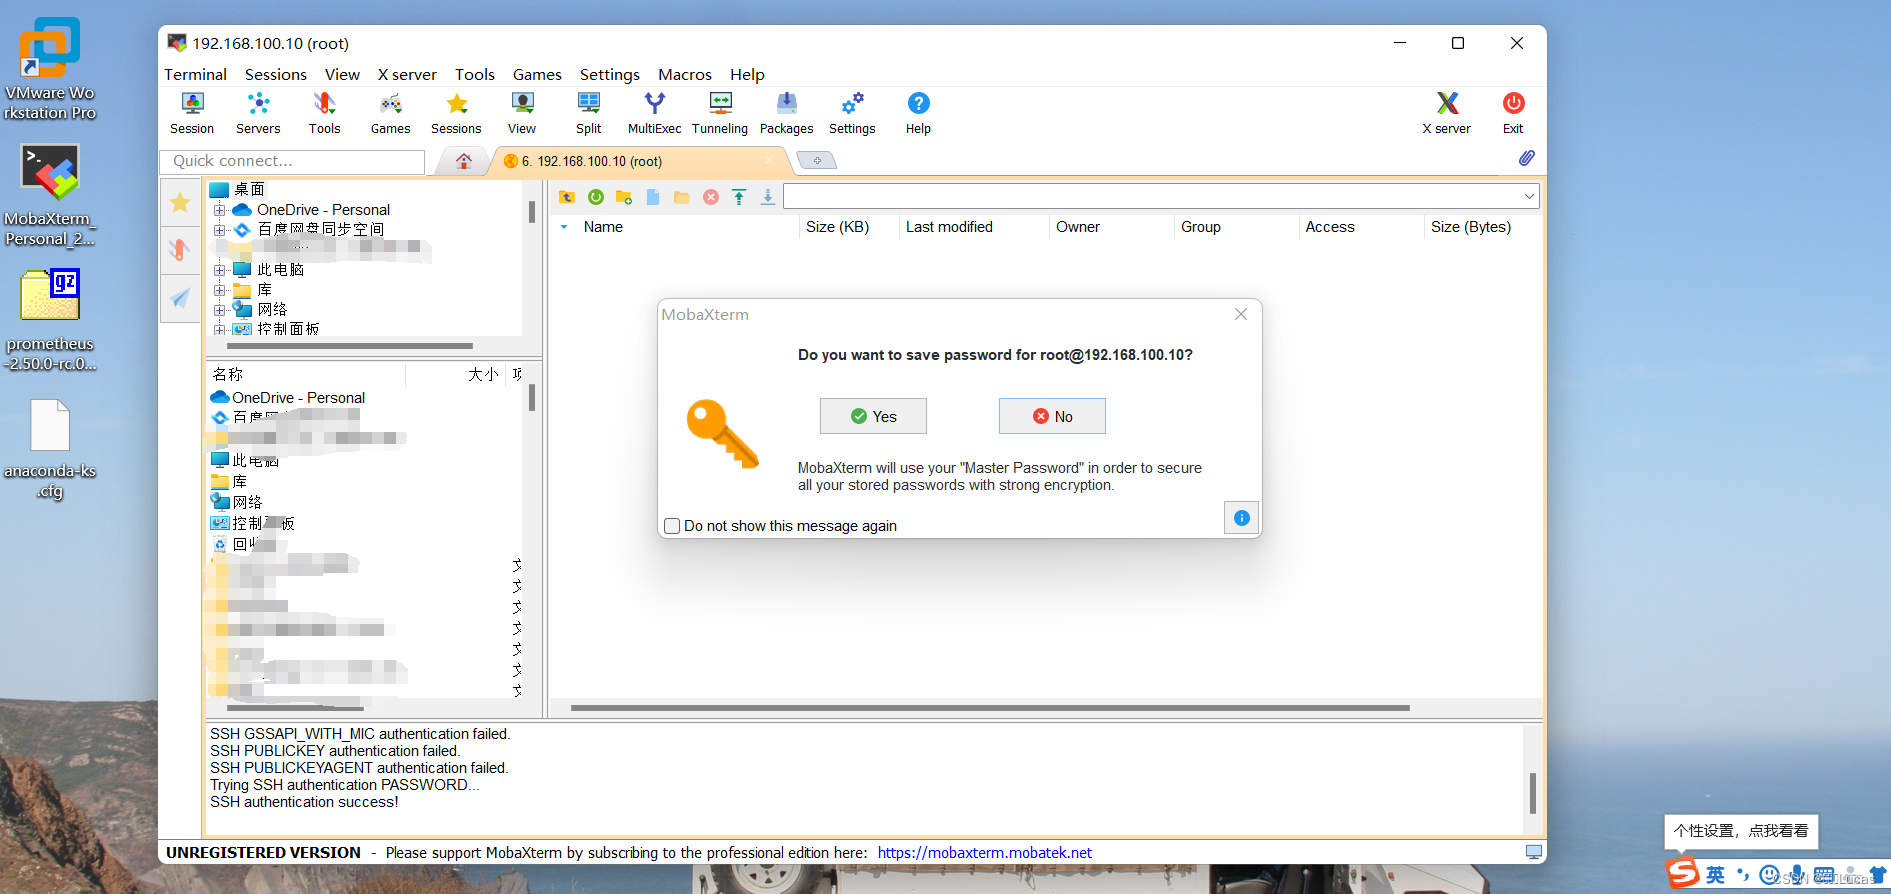Click the SFTP horizontal scrollbar

pyautogui.click(x=990, y=708)
